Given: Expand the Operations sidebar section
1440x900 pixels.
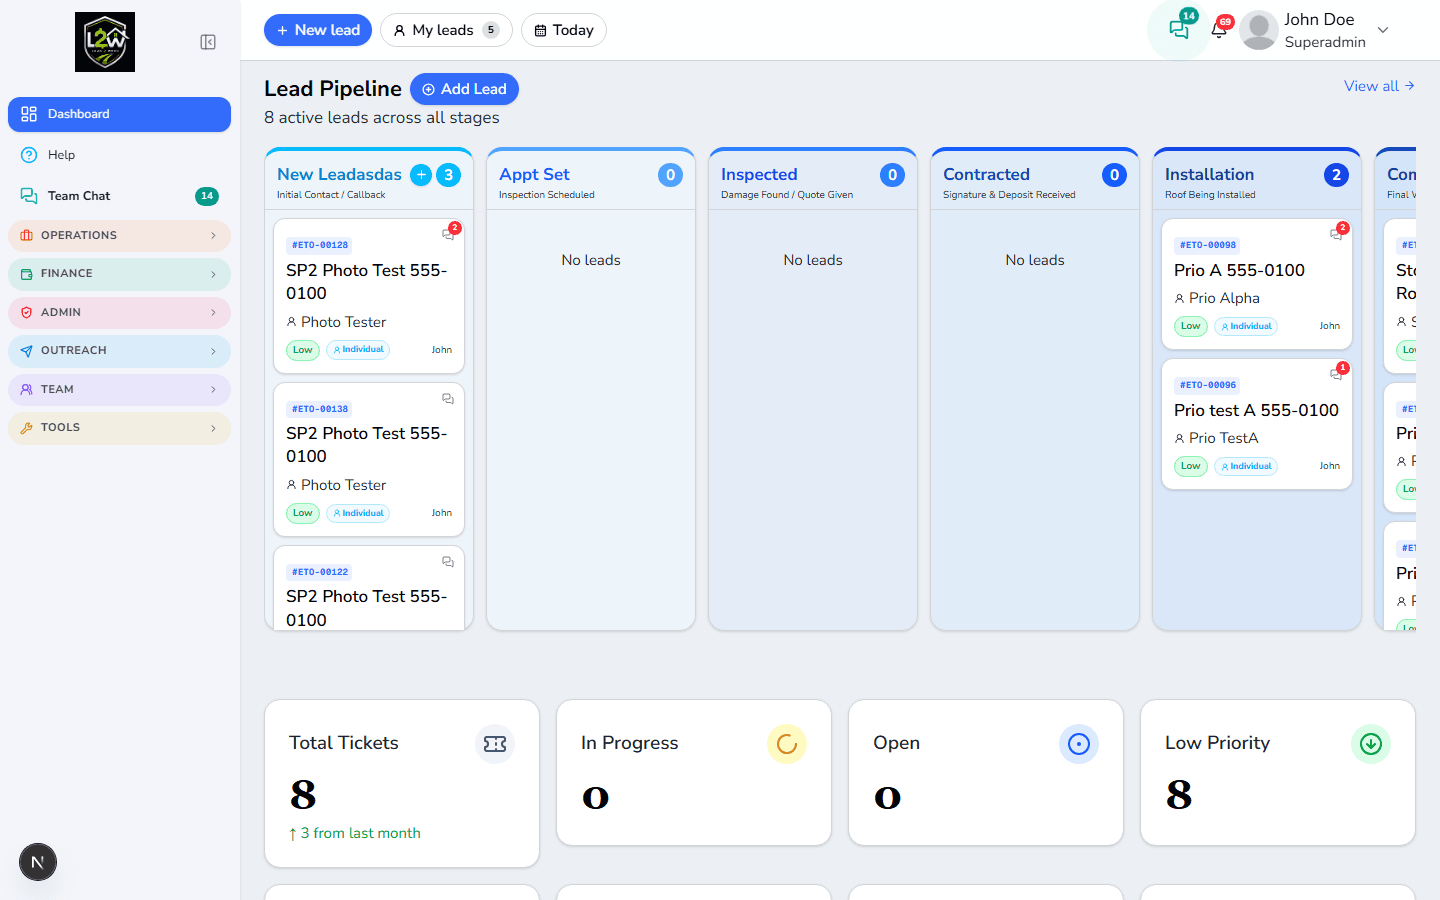Looking at the screenshot, I should pyautogui.click(x=119, y=236).
